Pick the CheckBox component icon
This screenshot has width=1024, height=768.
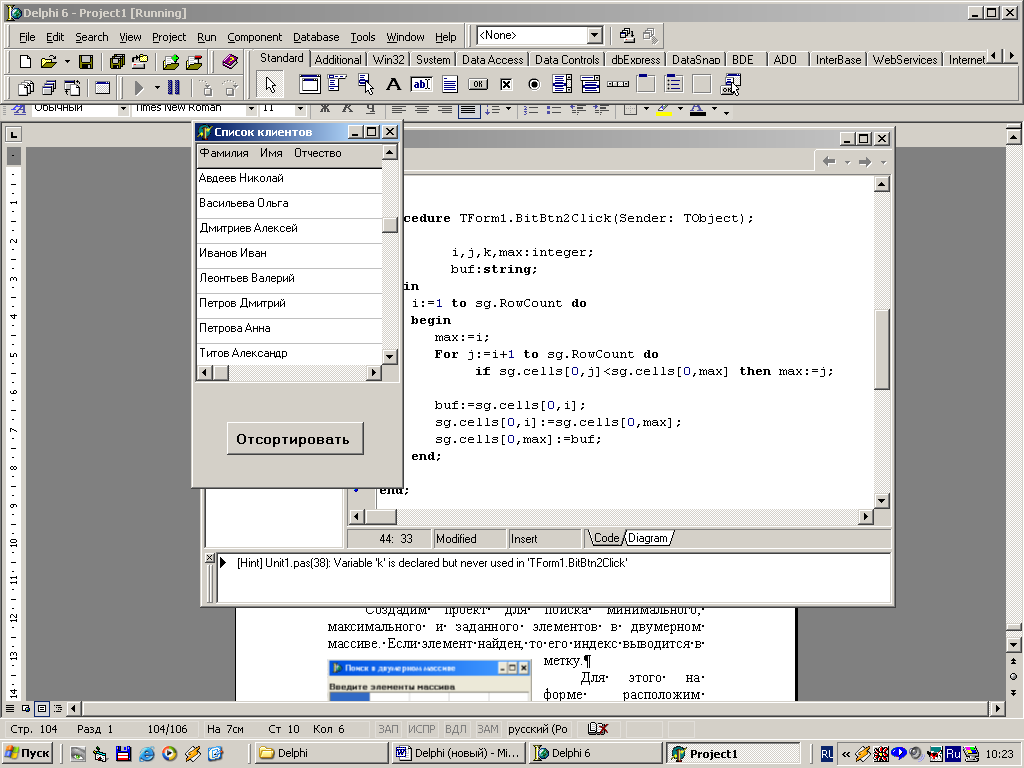506,84
